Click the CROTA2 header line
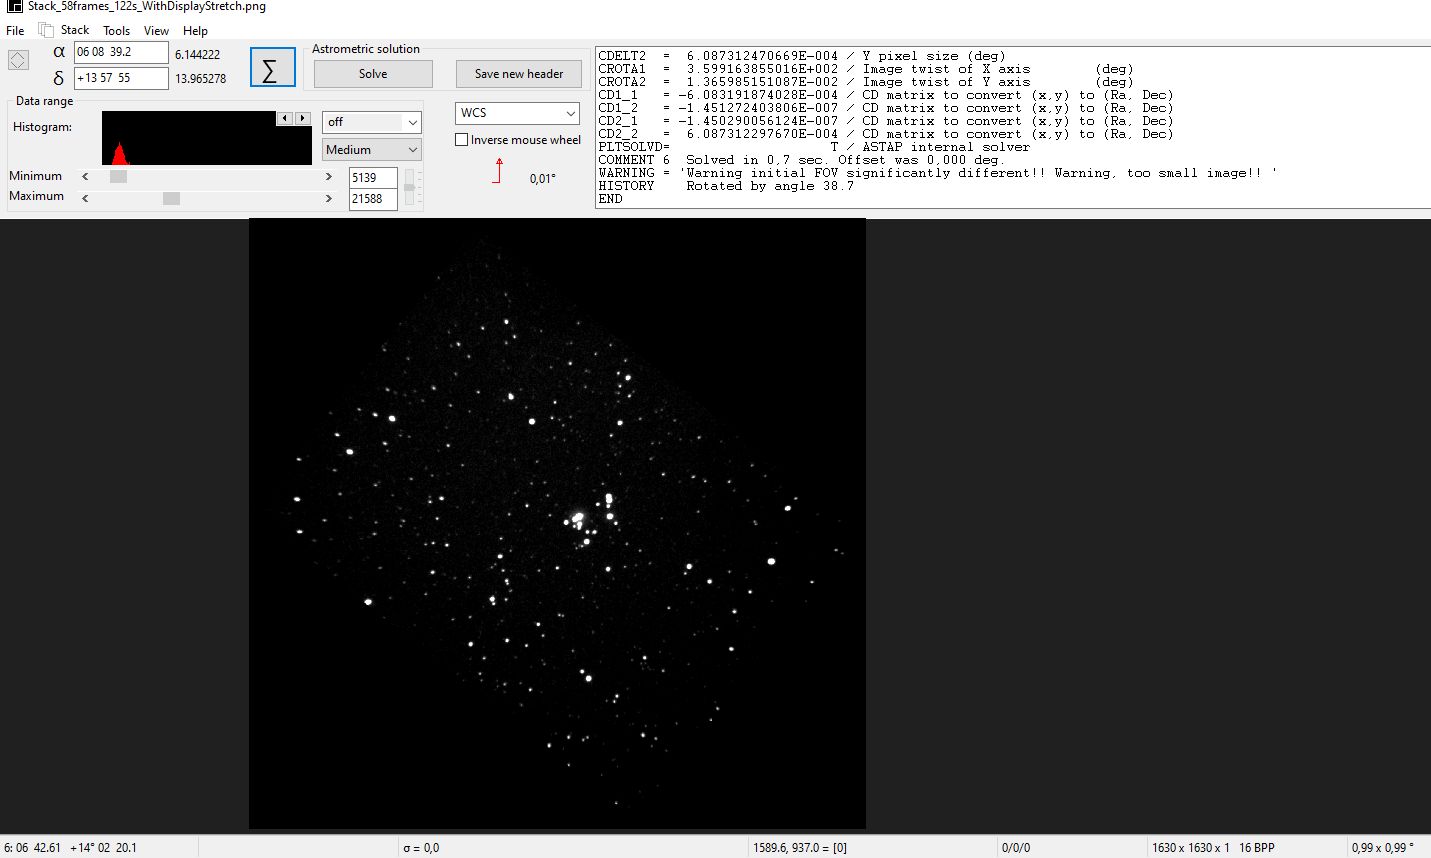1431x858 pixels. [866, 82]
